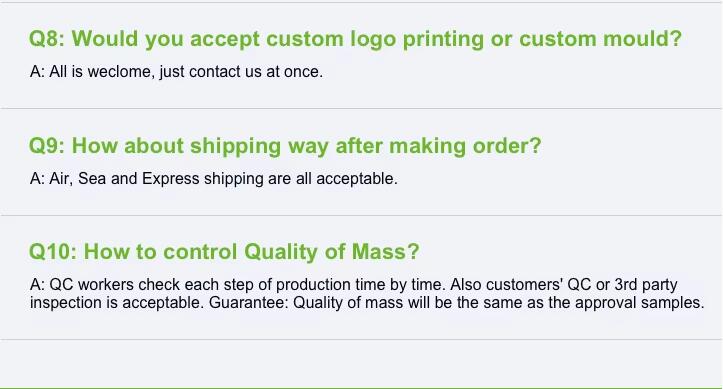Click the Q10 Quality of Mass heading
This screenshot has width=723, height=389.
pos(224,252)
